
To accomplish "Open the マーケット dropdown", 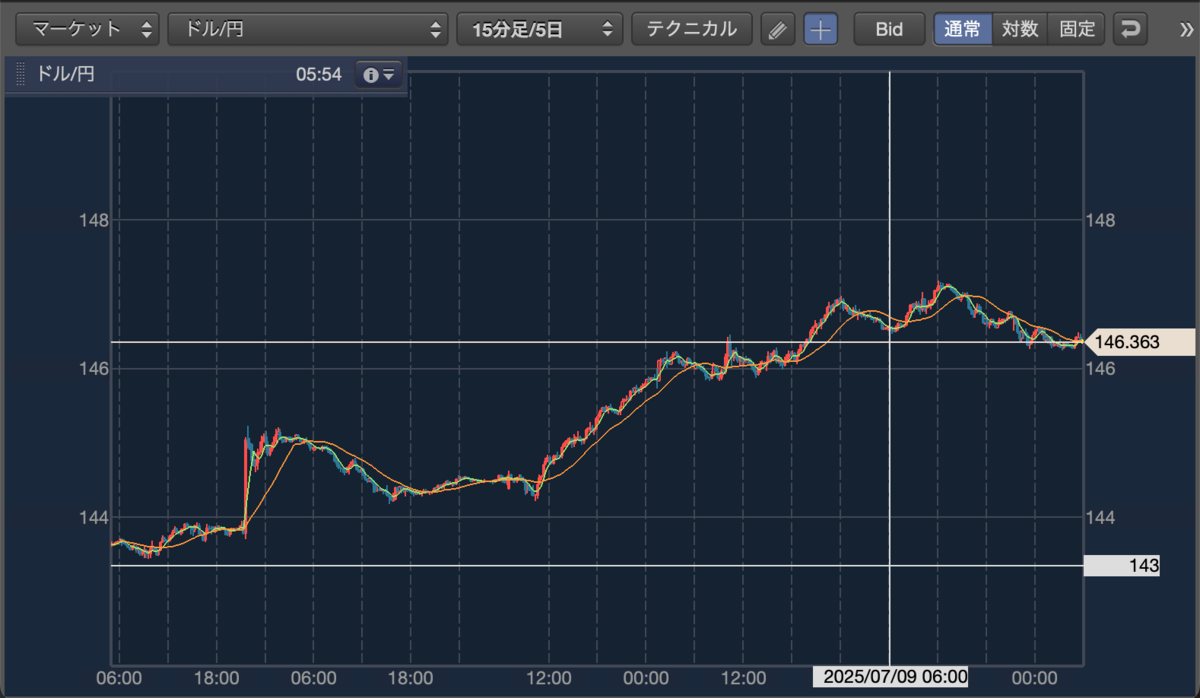I will pyautogui.click(x=88, y=29).
